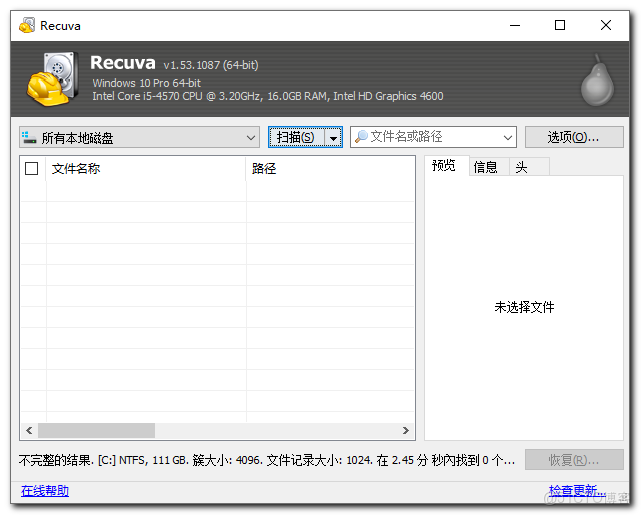Maximize the Recuva window
The height and width of the screenshot is (515, 641).
pyautogui.click(x=560, y=25)
